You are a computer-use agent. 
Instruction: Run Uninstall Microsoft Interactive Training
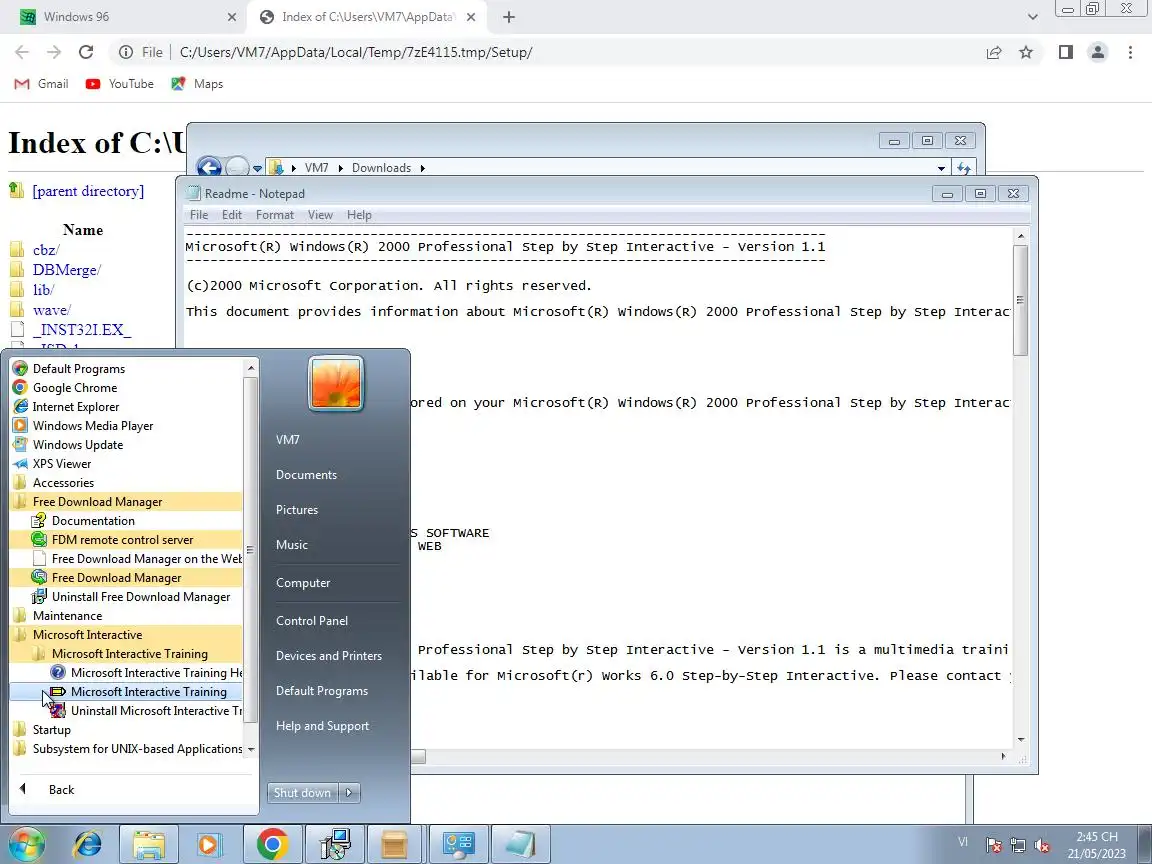[126, 711]
